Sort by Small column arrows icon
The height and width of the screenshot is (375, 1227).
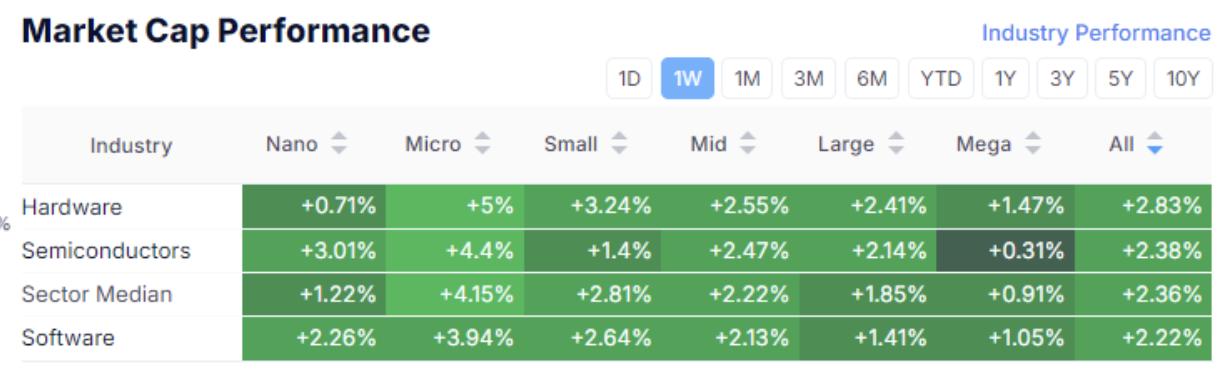point(619,144)
